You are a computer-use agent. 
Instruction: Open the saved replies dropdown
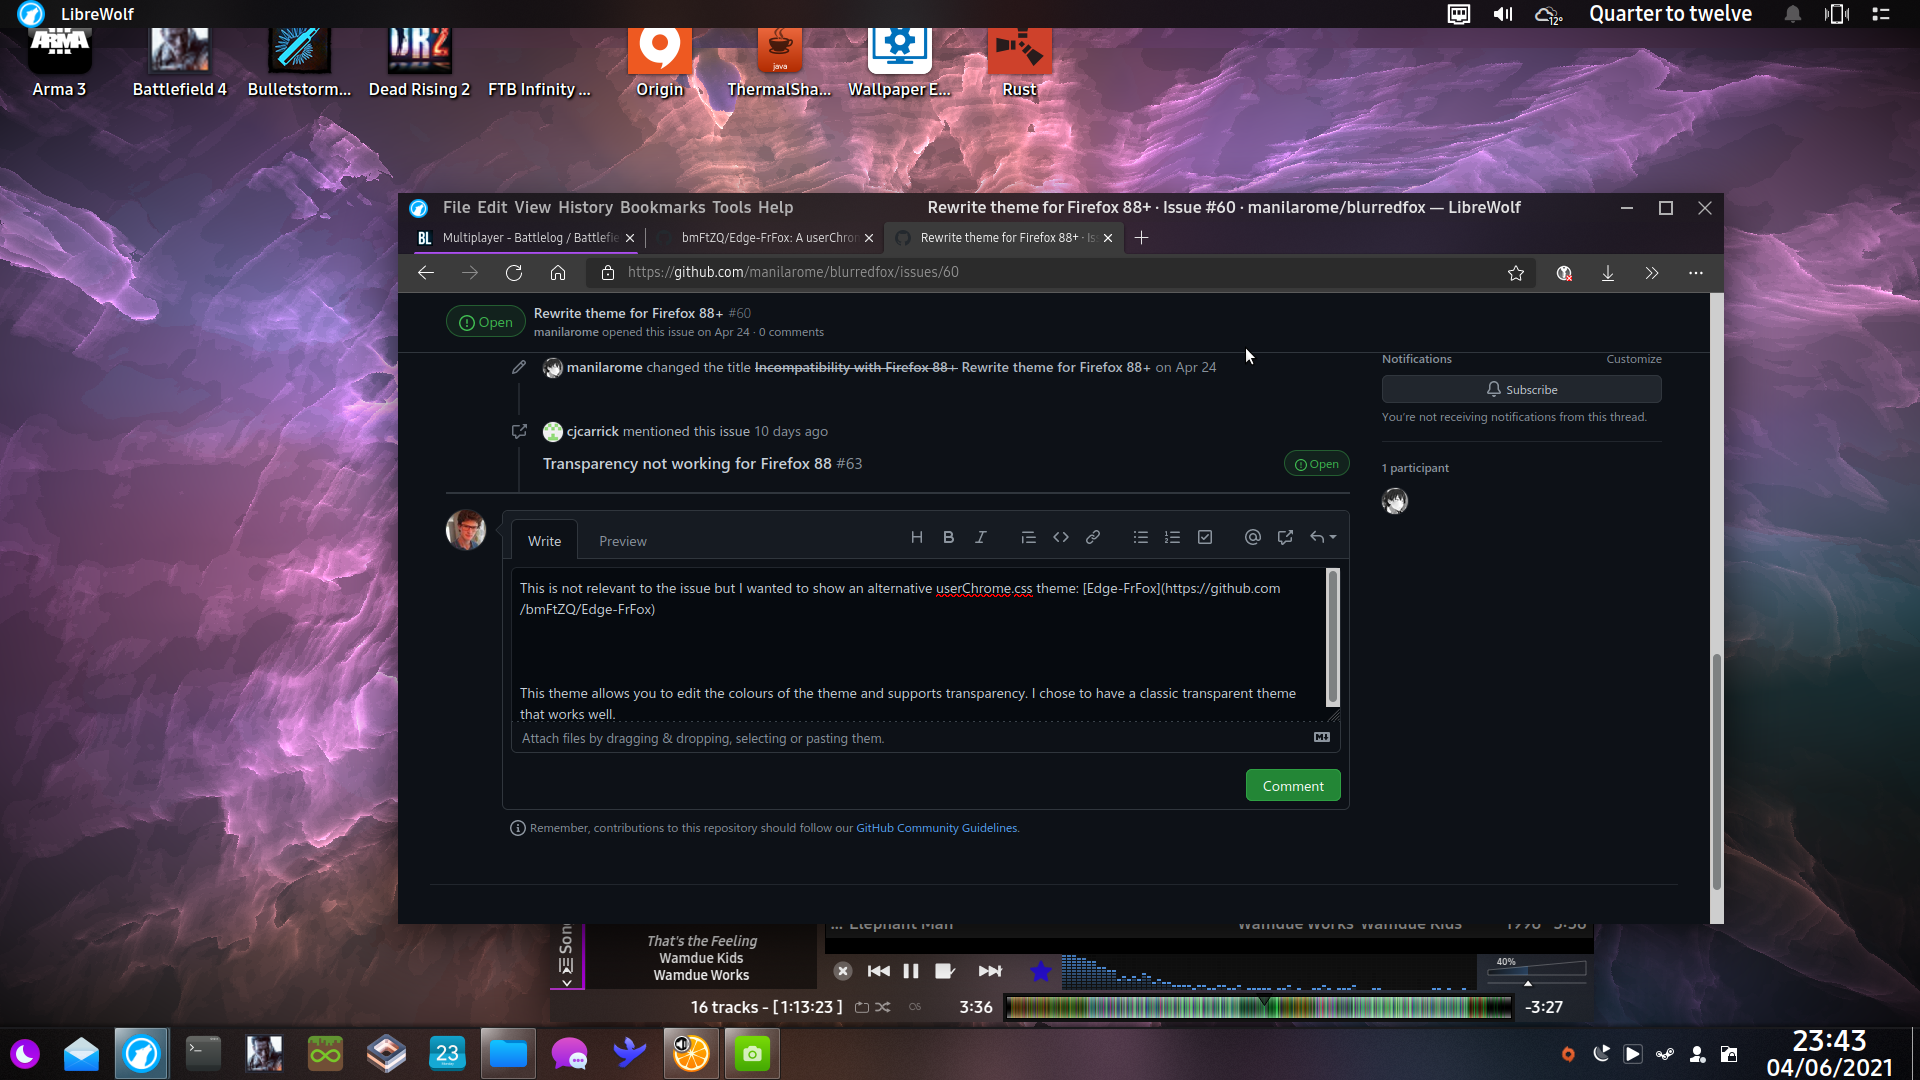pos(1322,538)
